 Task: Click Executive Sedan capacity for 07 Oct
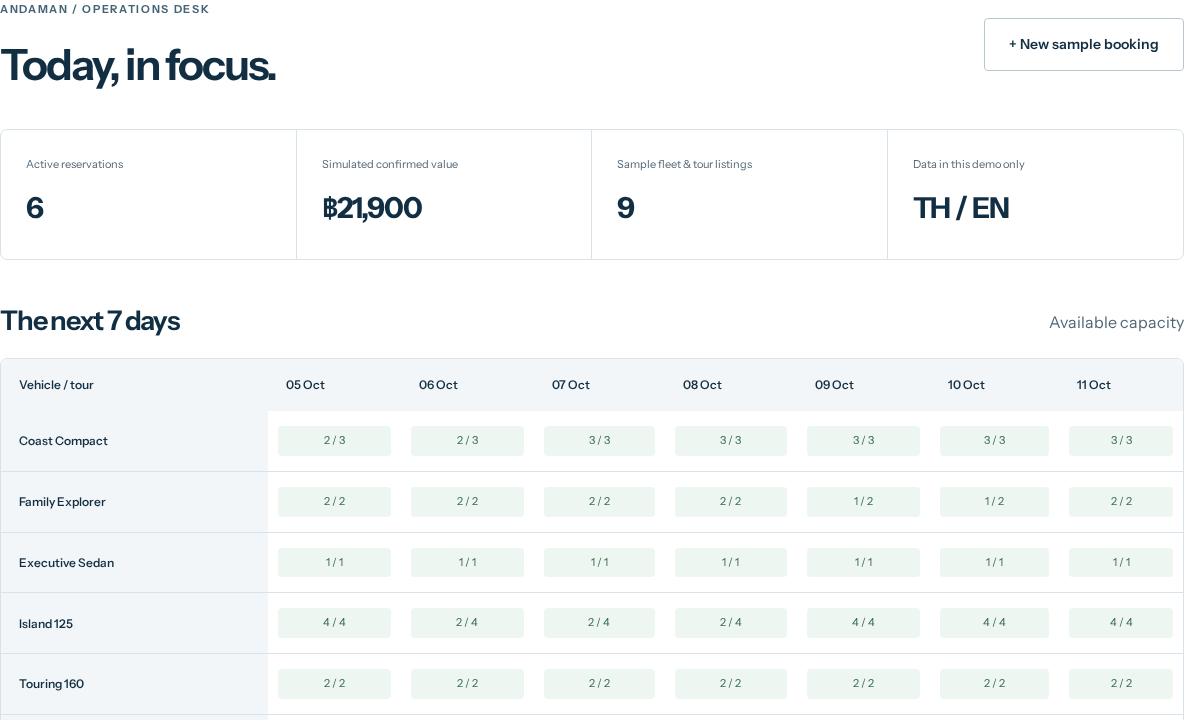pyautogui.click(x=600, y=562)
